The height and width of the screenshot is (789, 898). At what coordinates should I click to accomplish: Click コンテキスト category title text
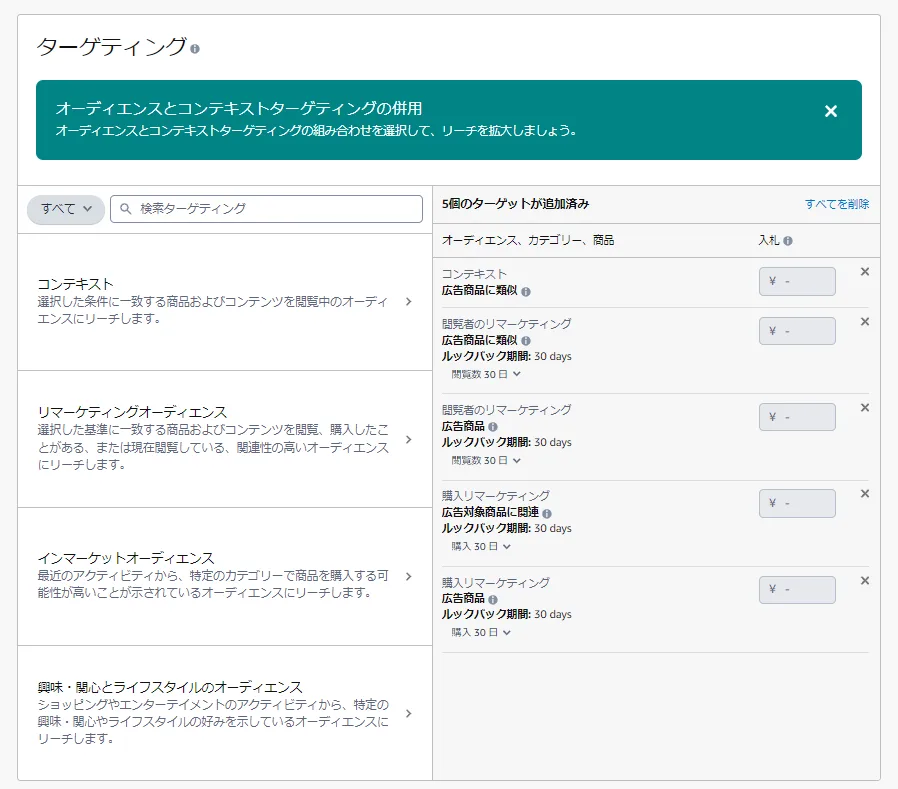coord(75,285)
